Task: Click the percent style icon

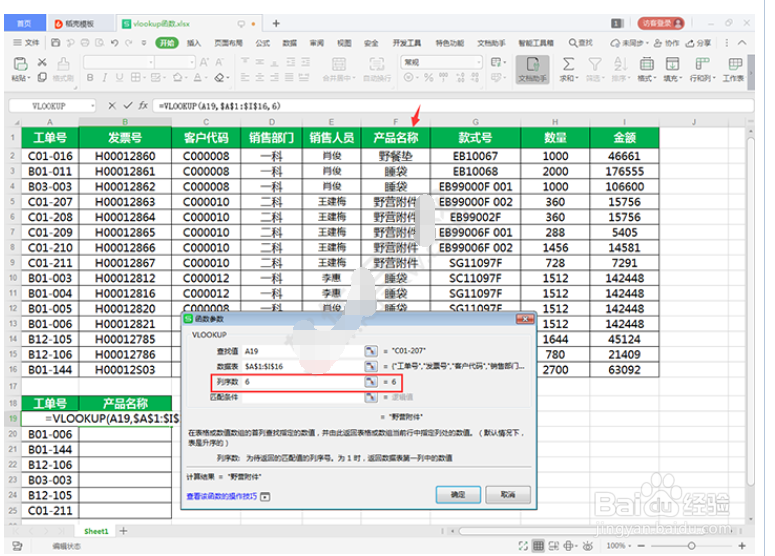Action: point(429,78)
